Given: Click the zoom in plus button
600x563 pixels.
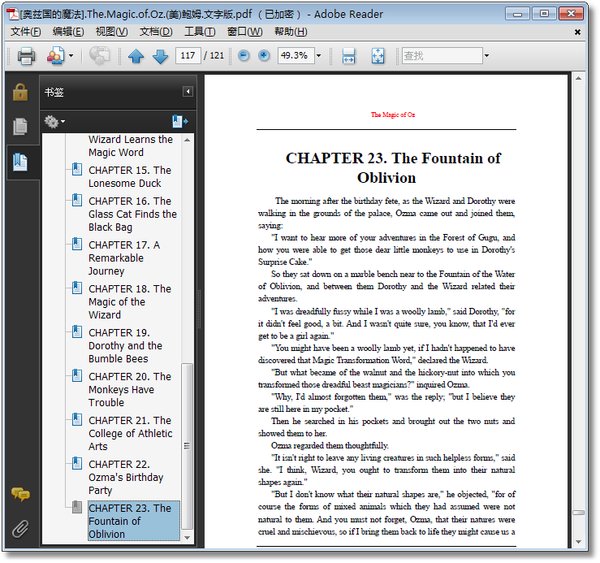Looking at the screenshot, I should tap(264, 56).
